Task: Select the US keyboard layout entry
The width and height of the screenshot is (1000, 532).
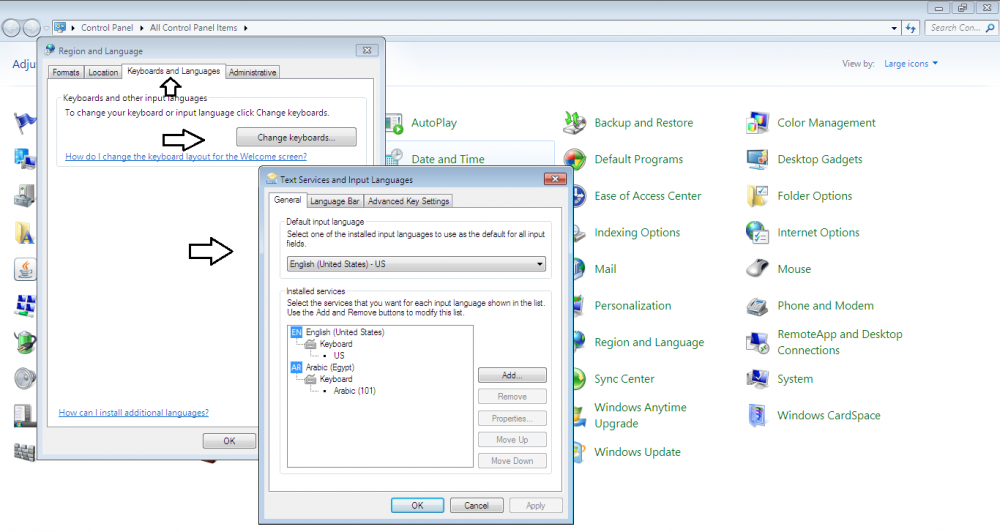Action: pos(339,355)
